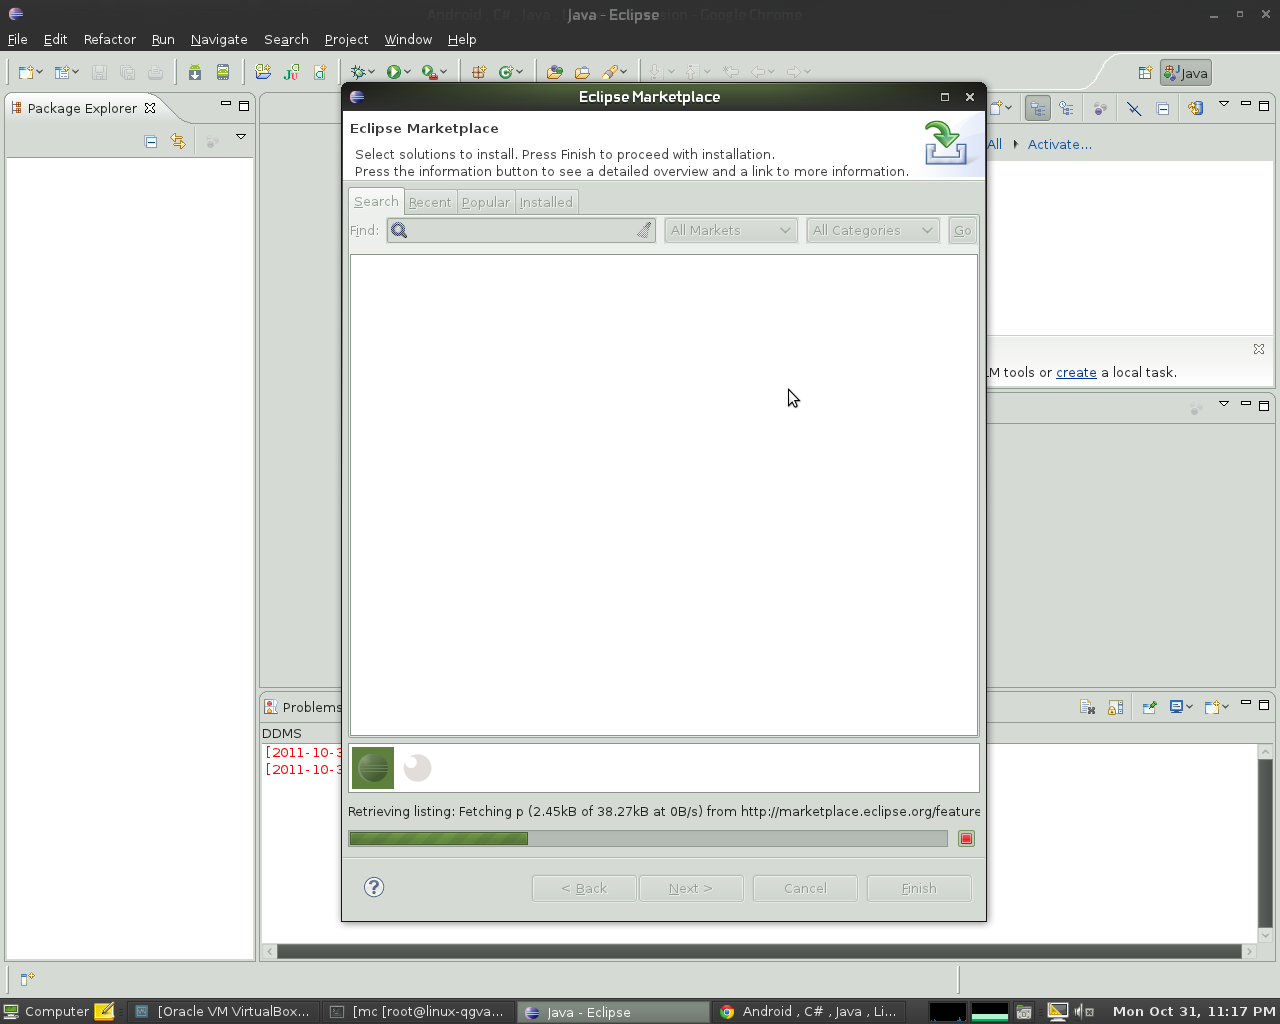This screenshot has height=1024, width=1280.
Task: Open Android Virtual Device Manager icon
Action: click(x=223, y=72)
